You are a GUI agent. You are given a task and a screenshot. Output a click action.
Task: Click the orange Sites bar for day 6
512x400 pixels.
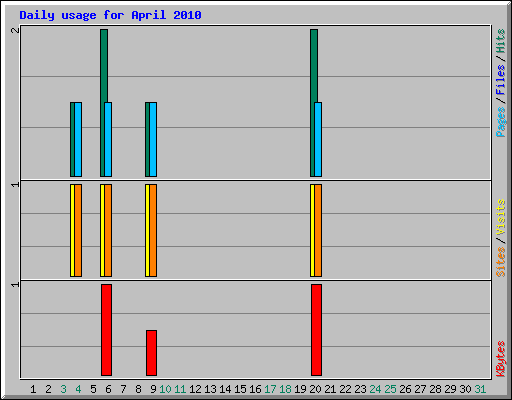108,230
